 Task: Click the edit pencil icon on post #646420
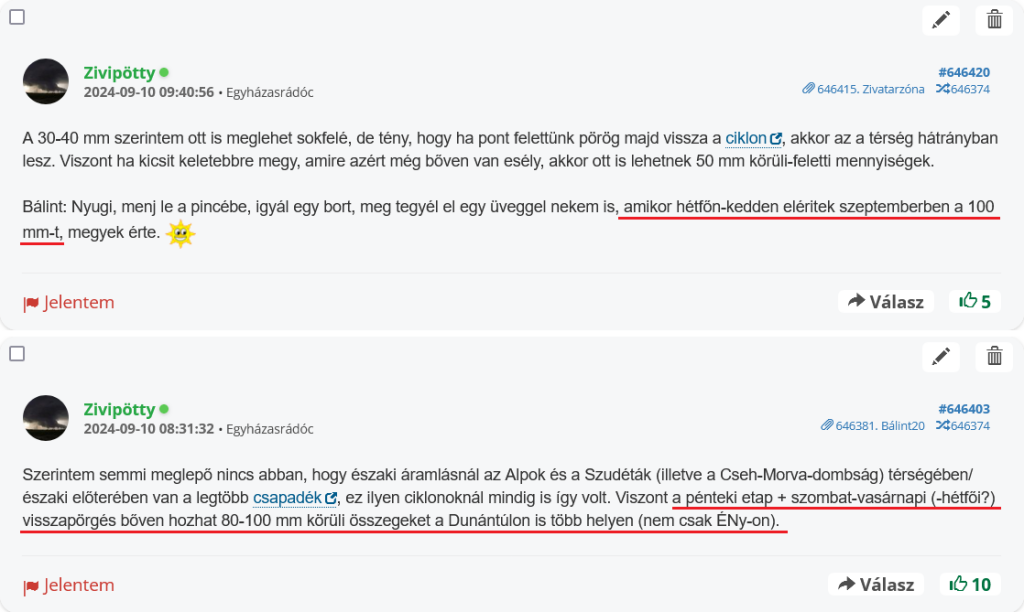pos(940,20)
